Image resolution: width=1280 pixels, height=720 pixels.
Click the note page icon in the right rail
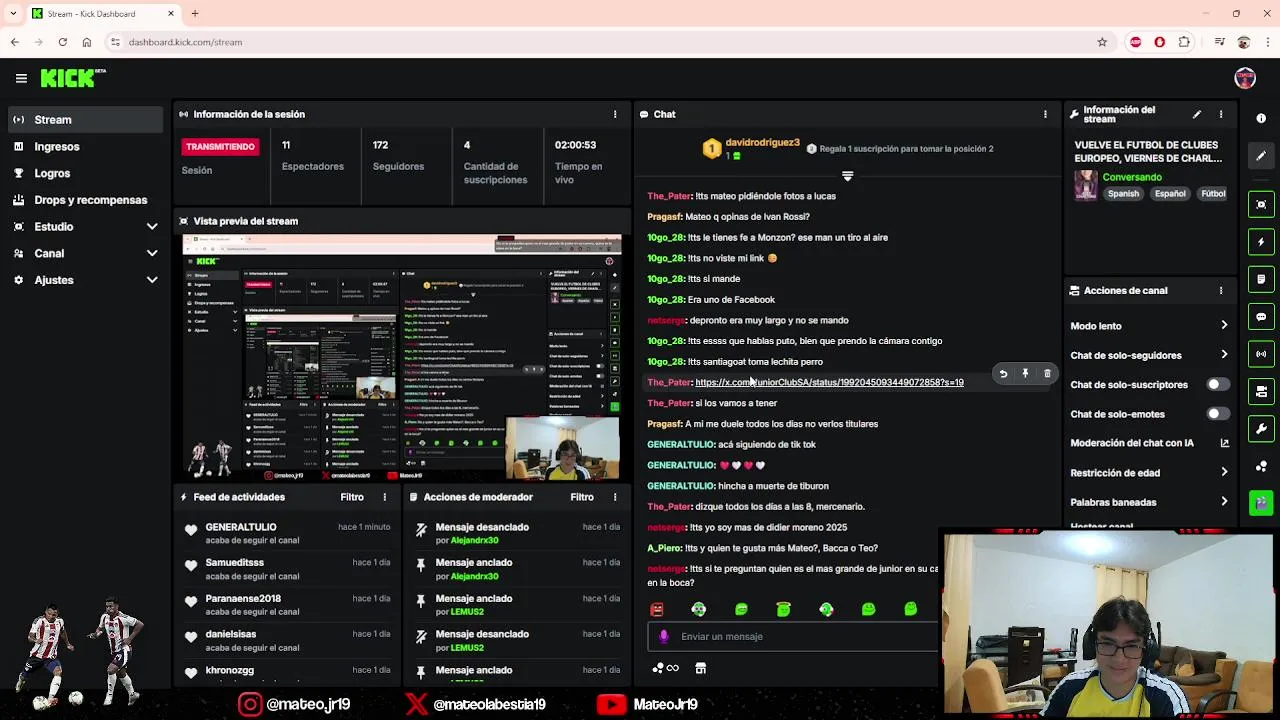1261,279
